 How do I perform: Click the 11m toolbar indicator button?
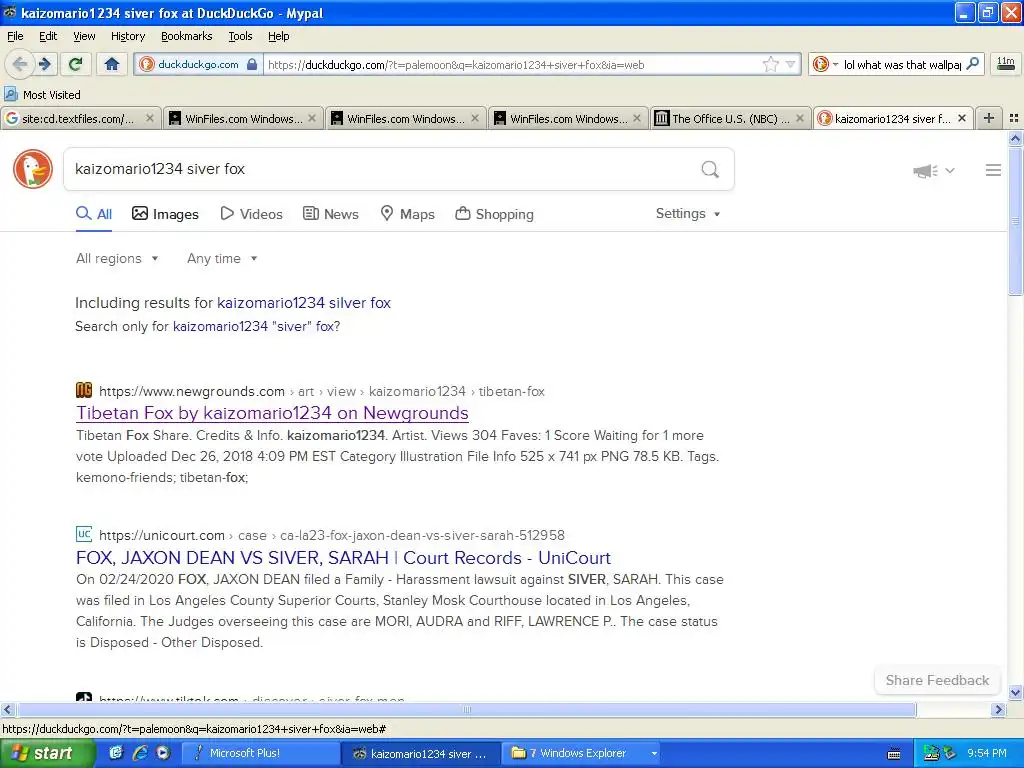(1006, 63)
